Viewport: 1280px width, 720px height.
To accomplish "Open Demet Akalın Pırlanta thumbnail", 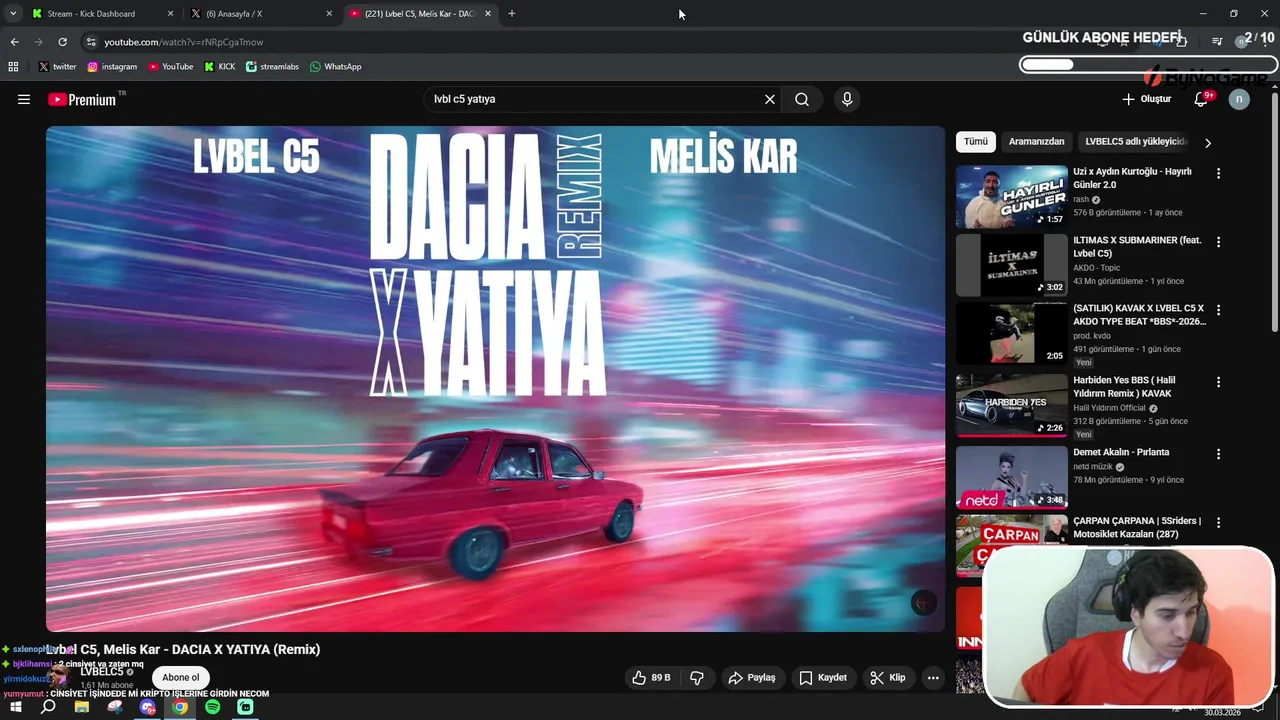I will click(1012, 477).
